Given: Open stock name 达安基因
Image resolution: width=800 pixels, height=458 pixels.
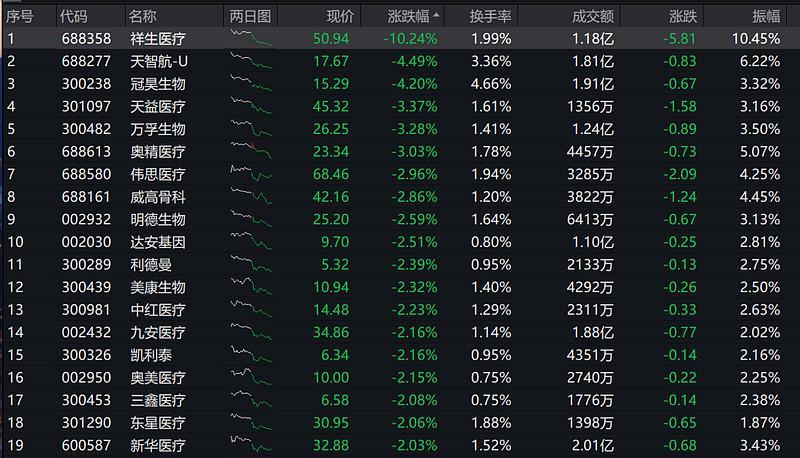Looking at the screenshot, I should point(158,242).
